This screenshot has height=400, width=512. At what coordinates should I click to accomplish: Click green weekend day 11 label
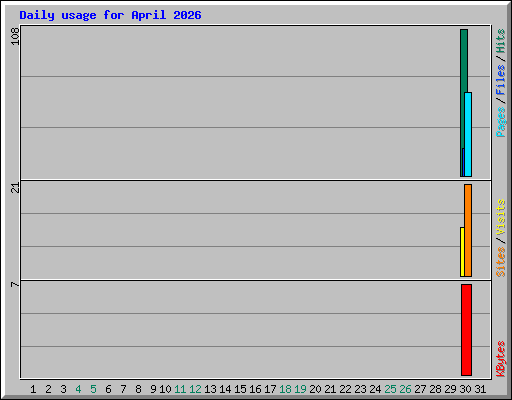pos(180,389)
